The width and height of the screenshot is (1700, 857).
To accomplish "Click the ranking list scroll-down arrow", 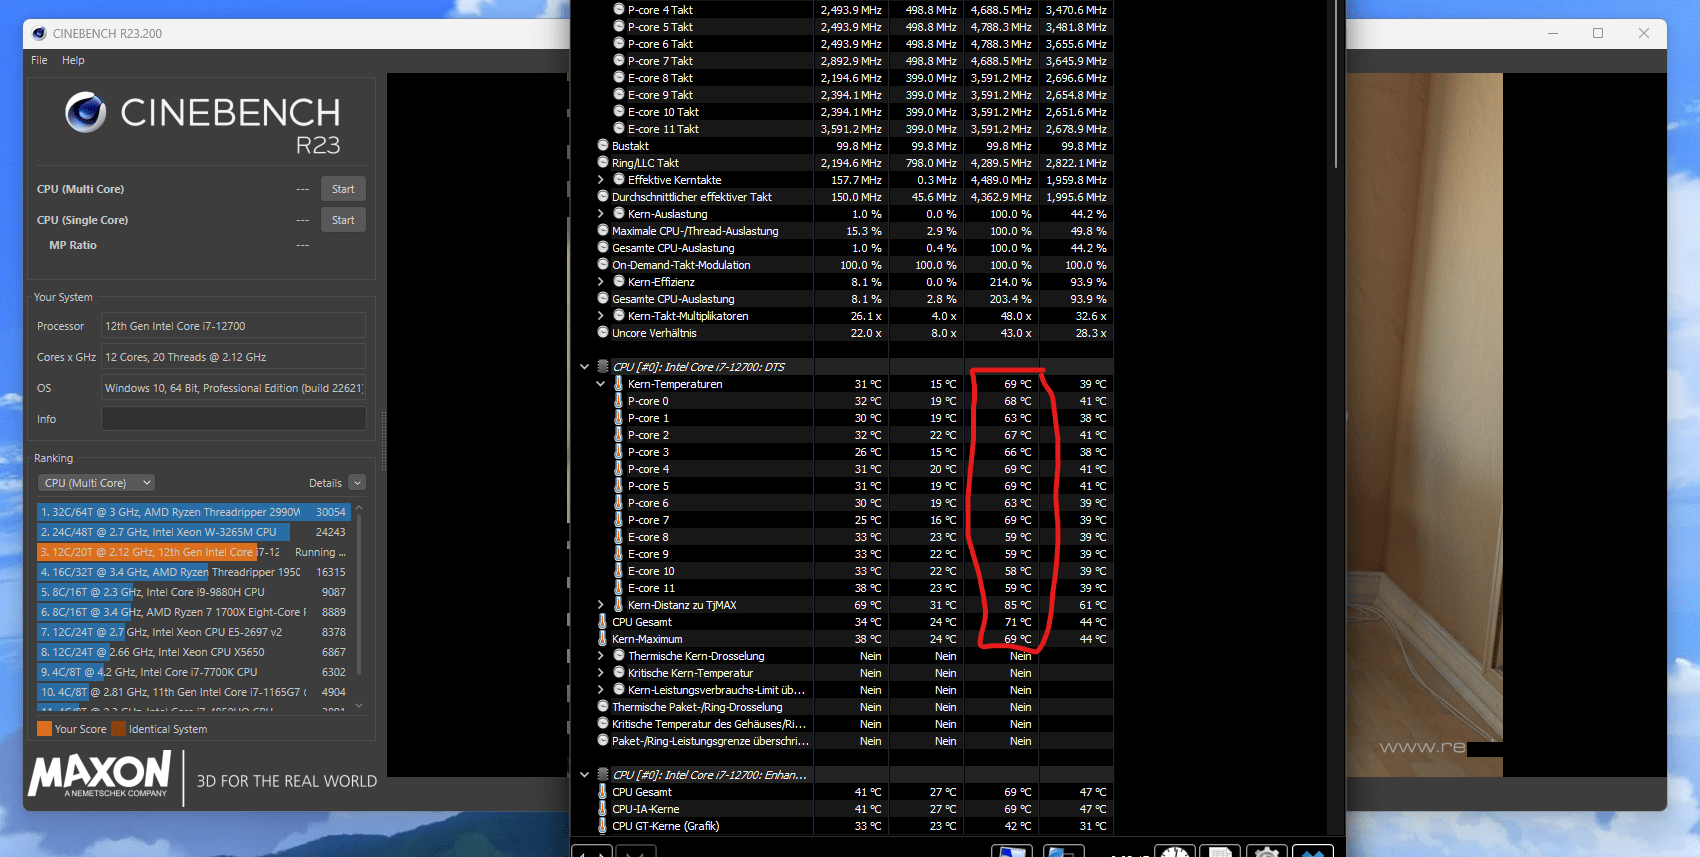I will click(359, 706).
